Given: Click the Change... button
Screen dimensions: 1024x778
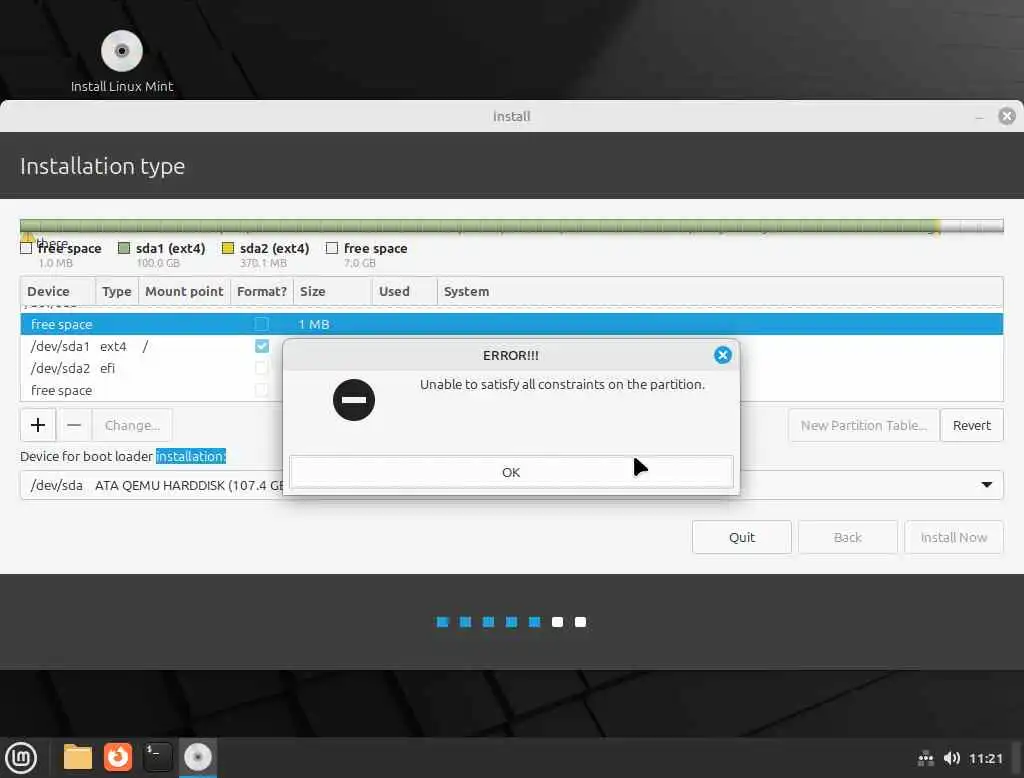Looking at the screenshot, I should (132, 425).
